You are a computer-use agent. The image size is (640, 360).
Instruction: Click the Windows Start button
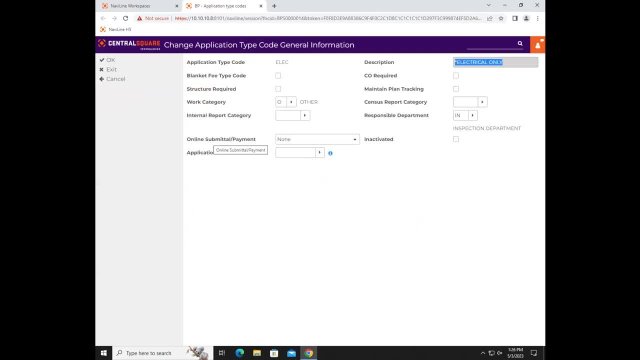point(104,353)
